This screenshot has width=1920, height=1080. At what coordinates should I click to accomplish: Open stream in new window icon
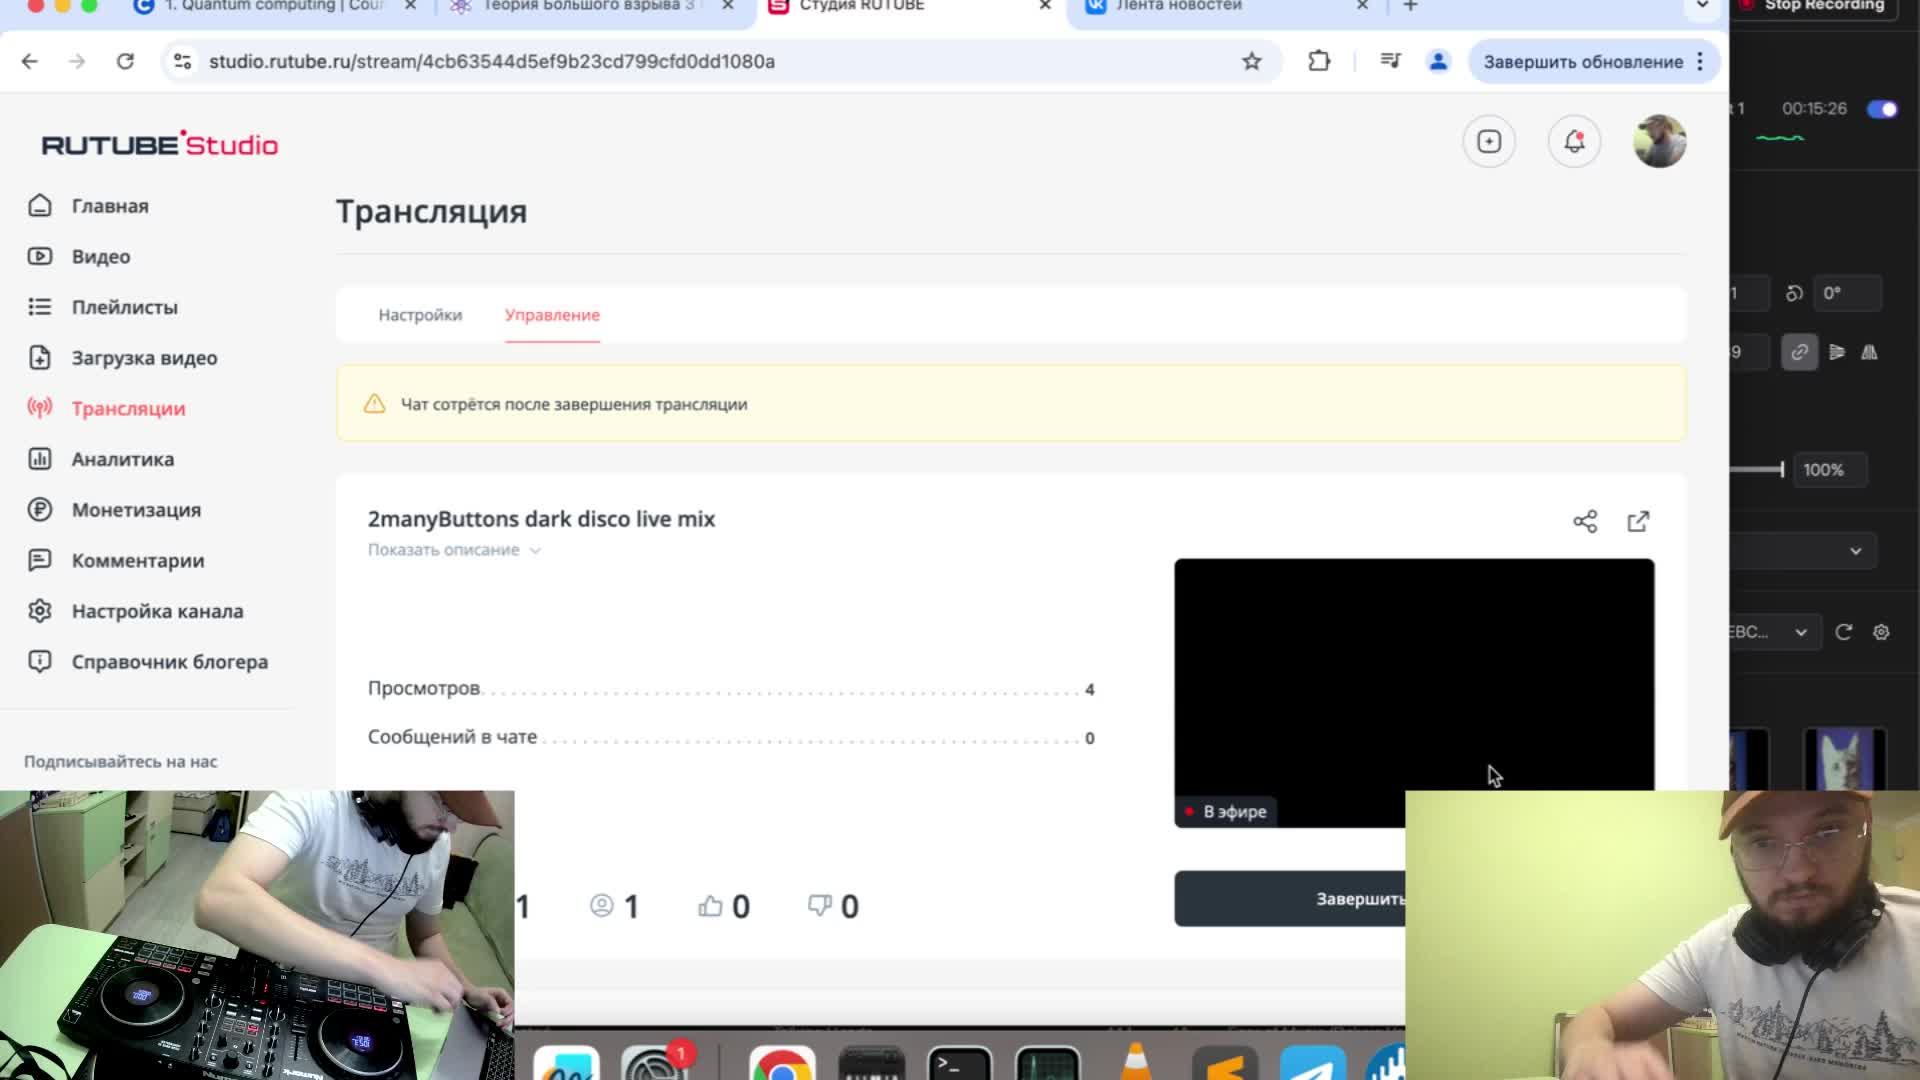tap(1638, 521)
